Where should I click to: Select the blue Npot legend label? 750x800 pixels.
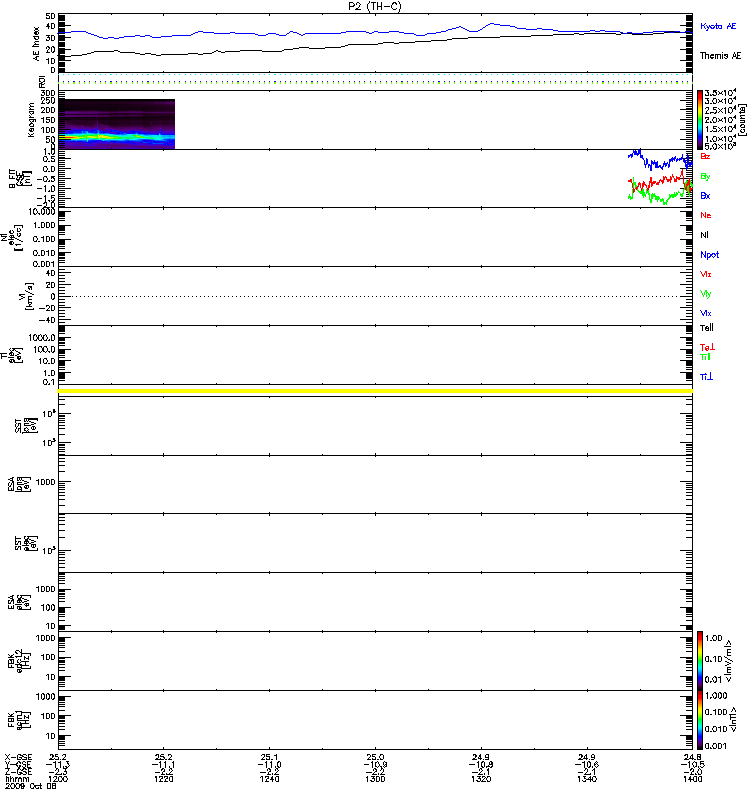tap(710, 255)
